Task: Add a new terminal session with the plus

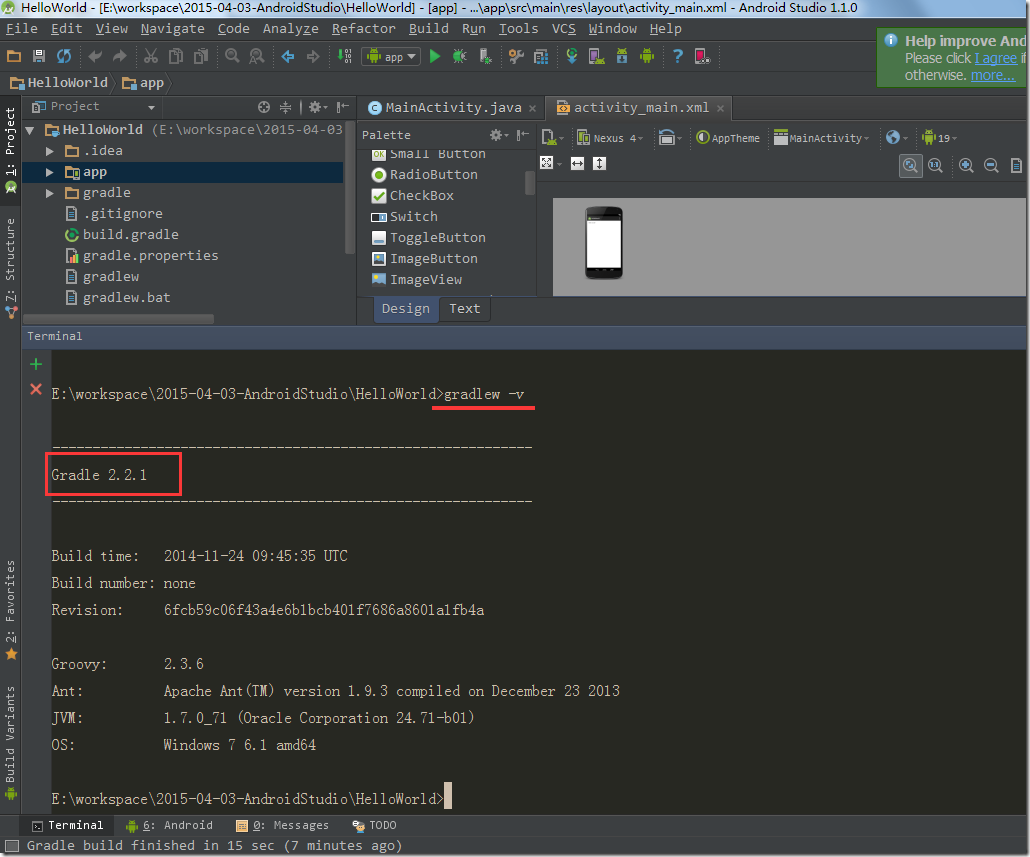Action: point(36,364)
